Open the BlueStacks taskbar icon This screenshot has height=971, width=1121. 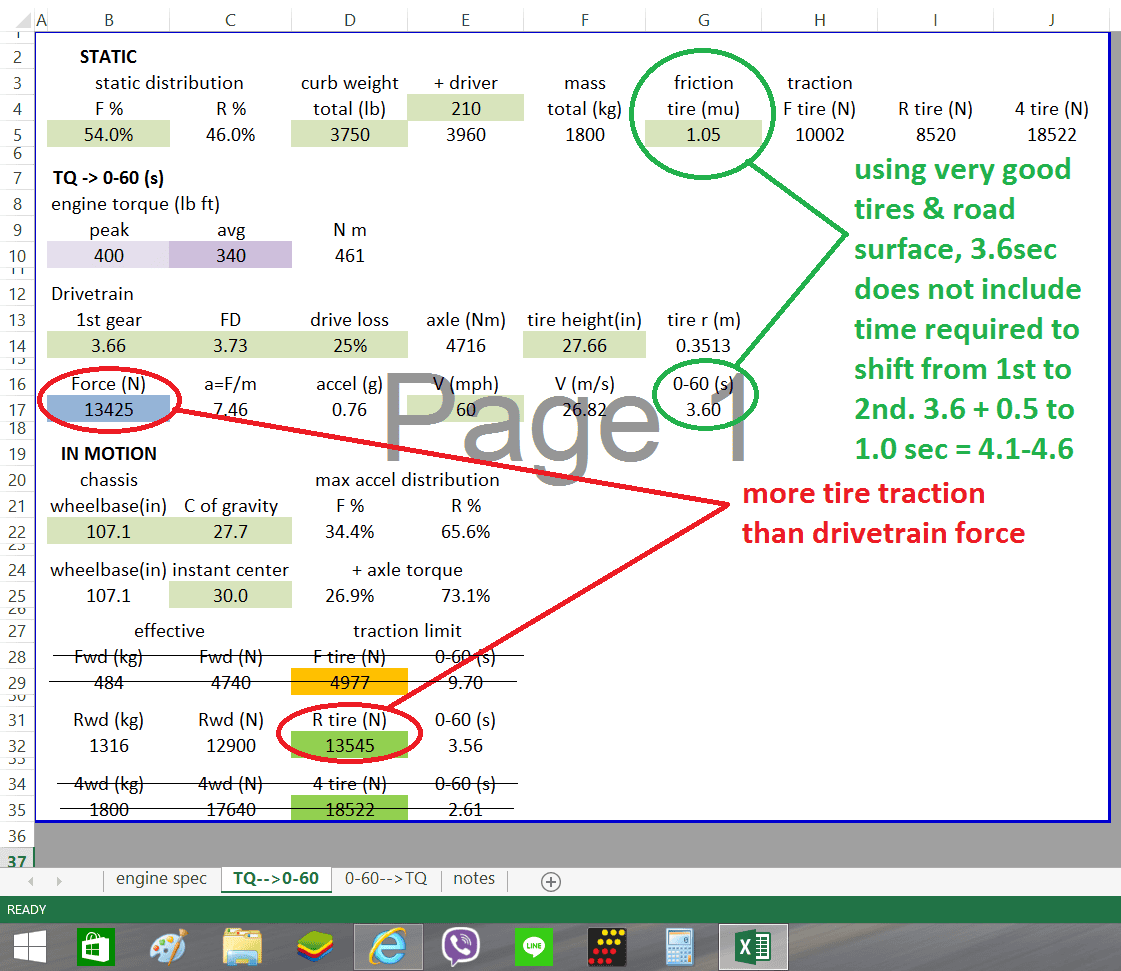315,947
